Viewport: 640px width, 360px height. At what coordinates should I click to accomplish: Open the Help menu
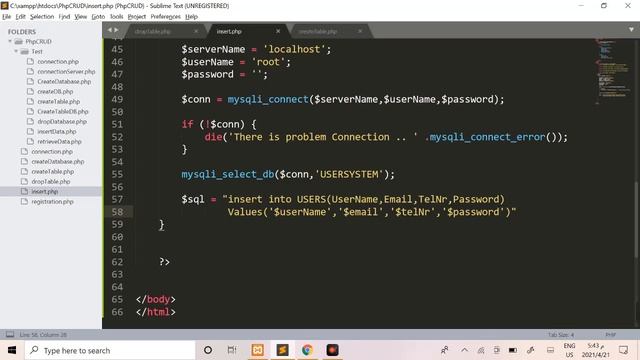pos(191,17)
